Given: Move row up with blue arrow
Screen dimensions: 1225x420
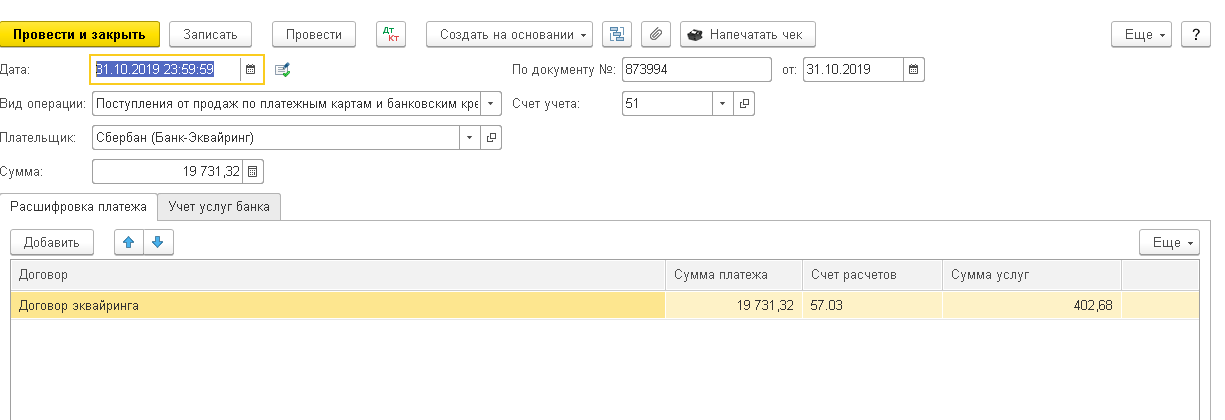Looking at the screenshot, I should [129, 242].
